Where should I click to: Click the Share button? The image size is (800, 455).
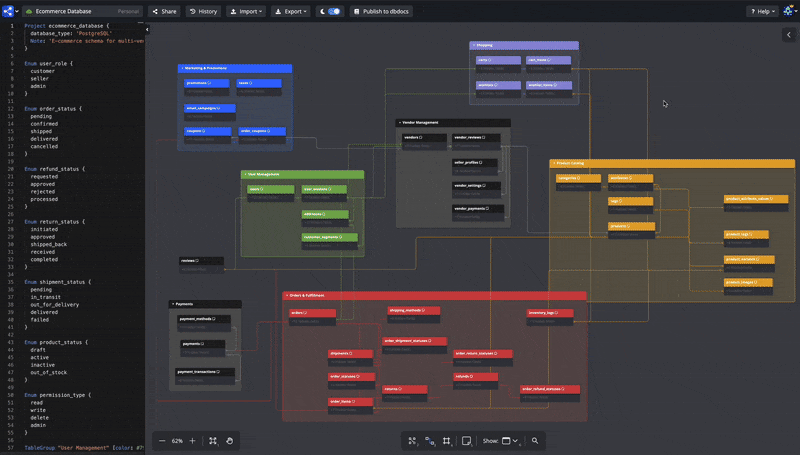point(164,11)
